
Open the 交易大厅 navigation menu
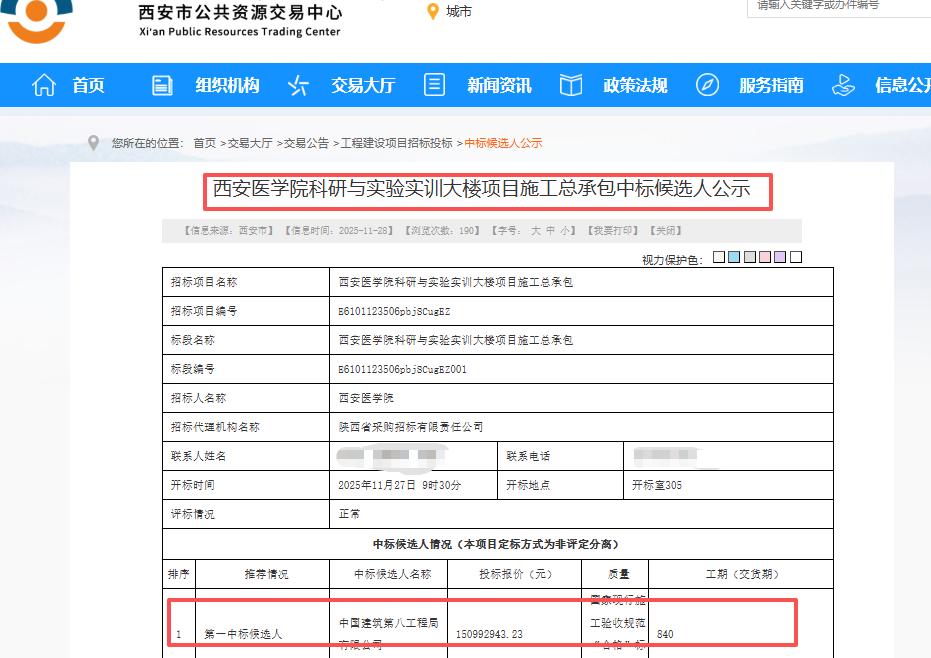(362, 85)
